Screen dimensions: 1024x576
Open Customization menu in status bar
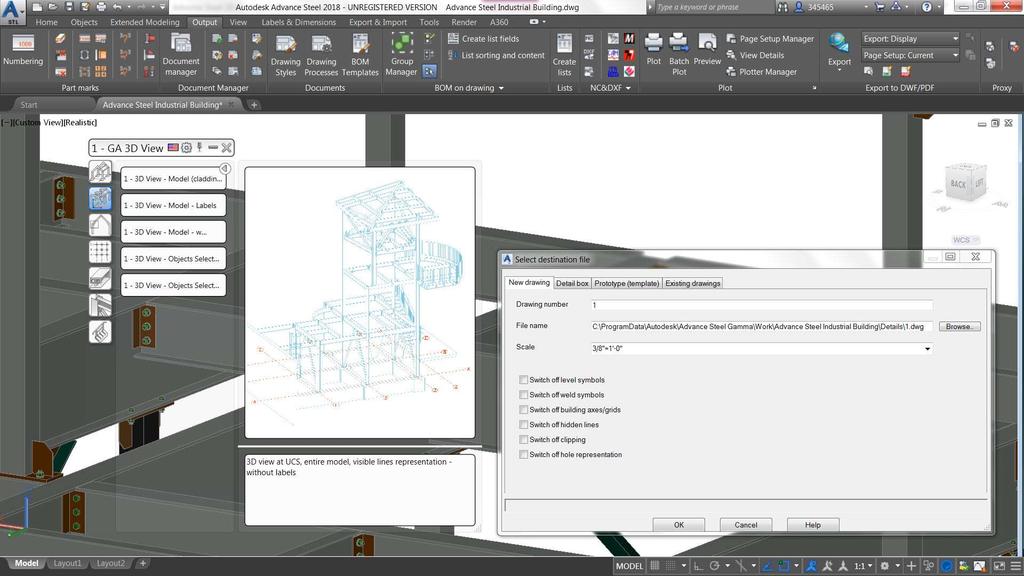pyautogui.click(x=1016, y=566)
